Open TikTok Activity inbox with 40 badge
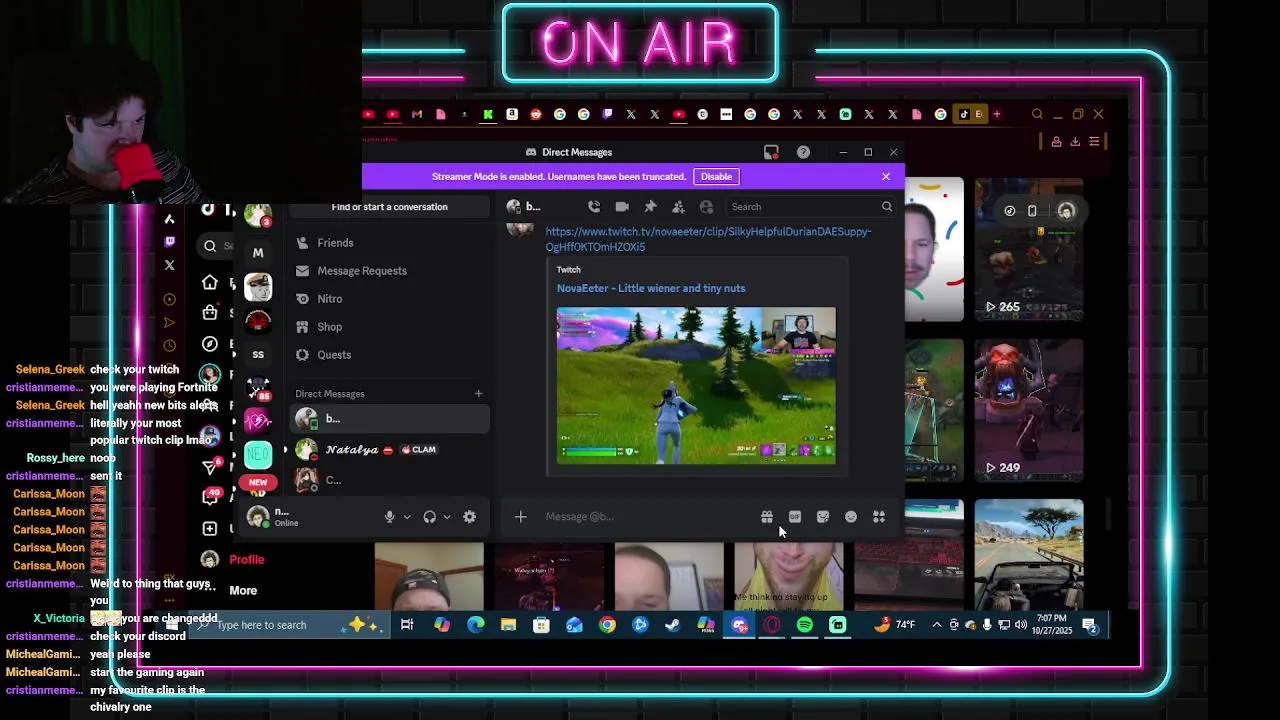 tap(211, 496)
